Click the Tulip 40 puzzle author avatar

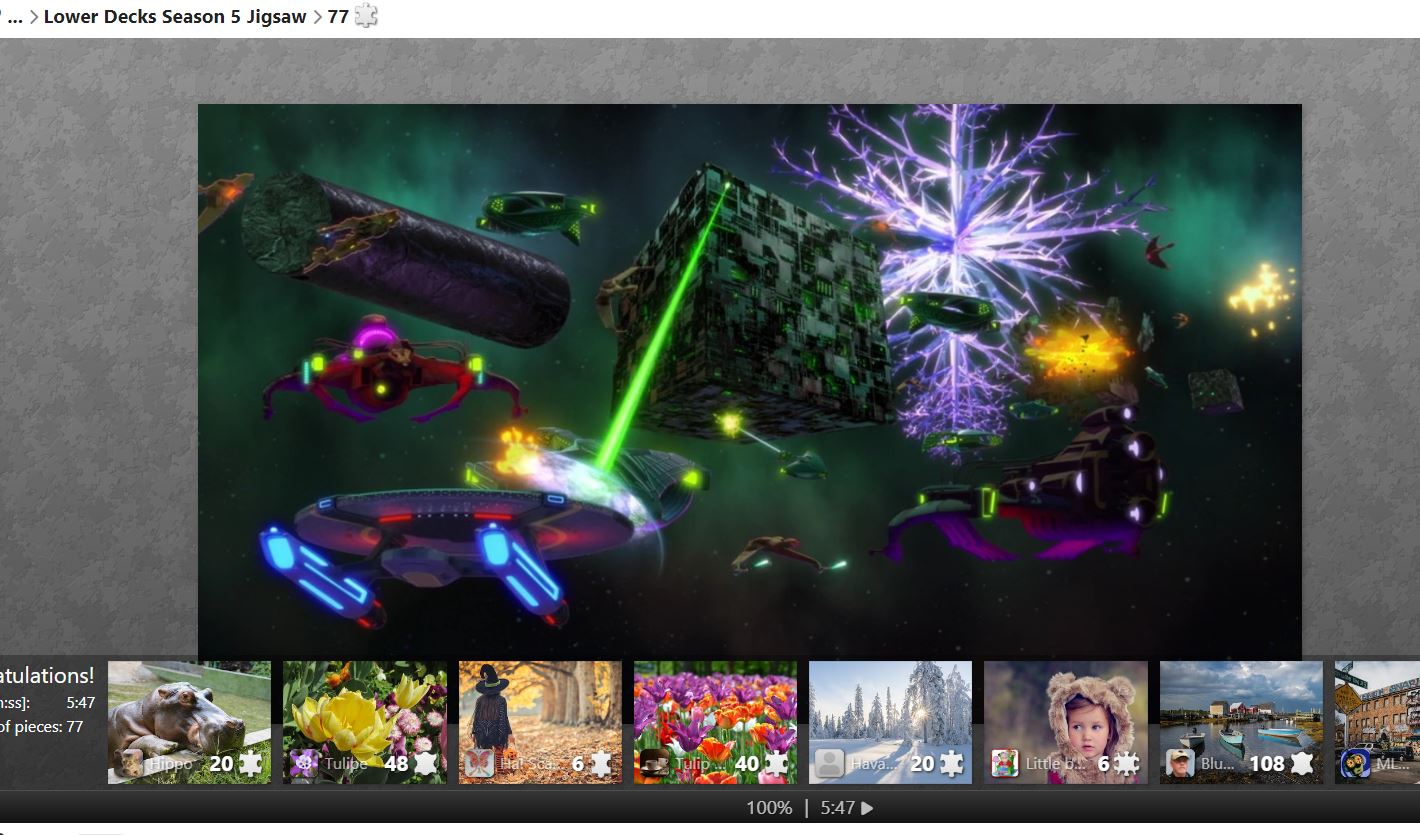(654, 764)
